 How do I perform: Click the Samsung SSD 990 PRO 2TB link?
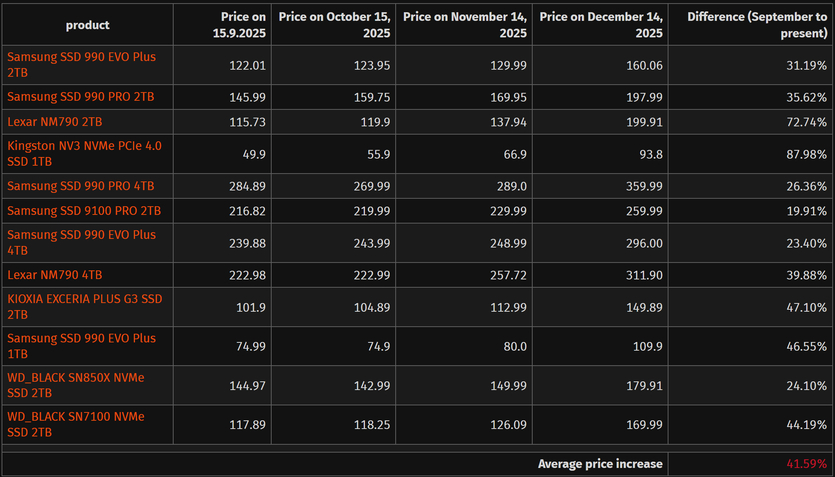click(80, 96)
